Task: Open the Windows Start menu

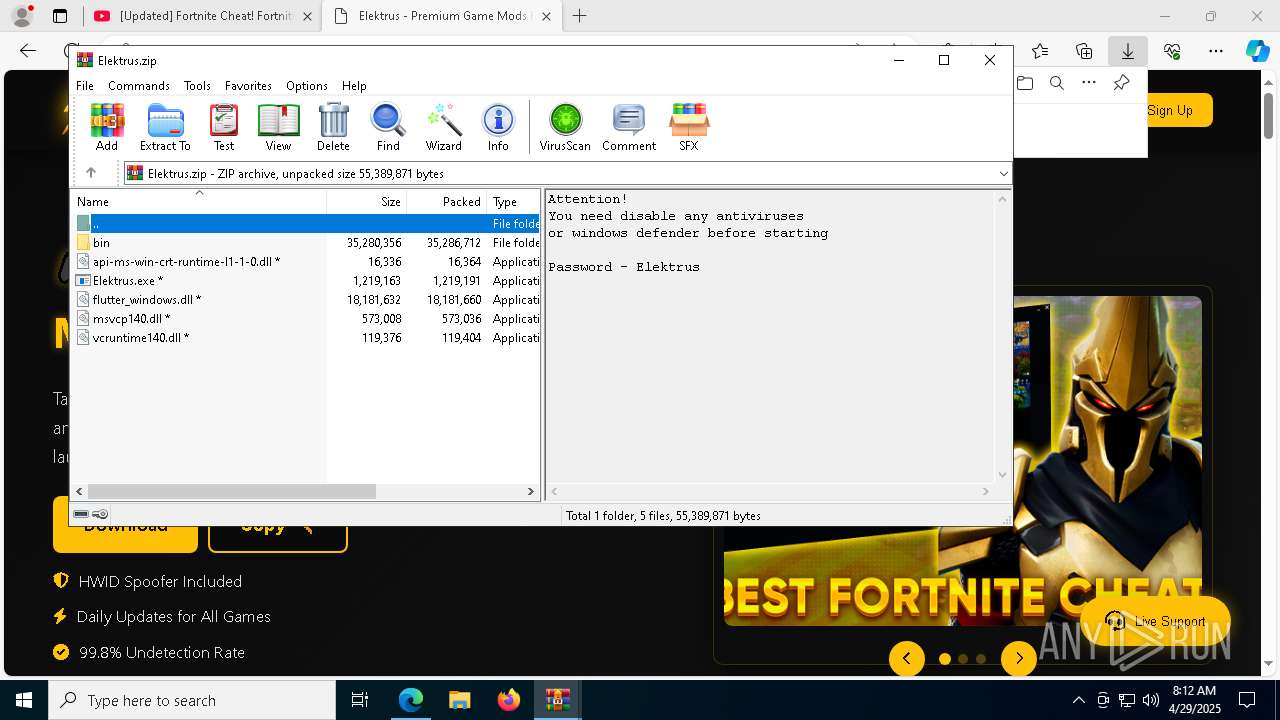Action: pyautogui.click(x=23, y=700)
